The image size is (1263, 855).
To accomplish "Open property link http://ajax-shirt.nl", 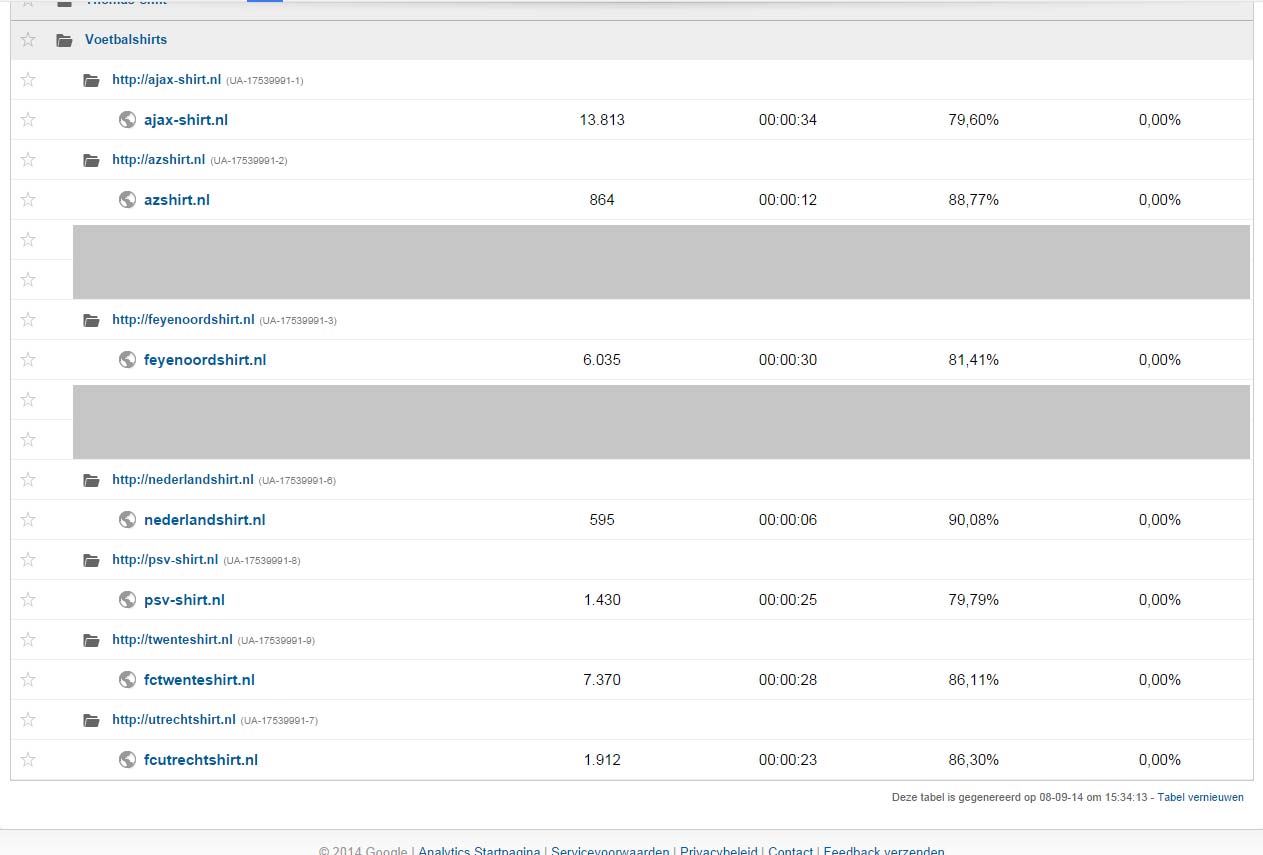I will (x=166, y=80).
